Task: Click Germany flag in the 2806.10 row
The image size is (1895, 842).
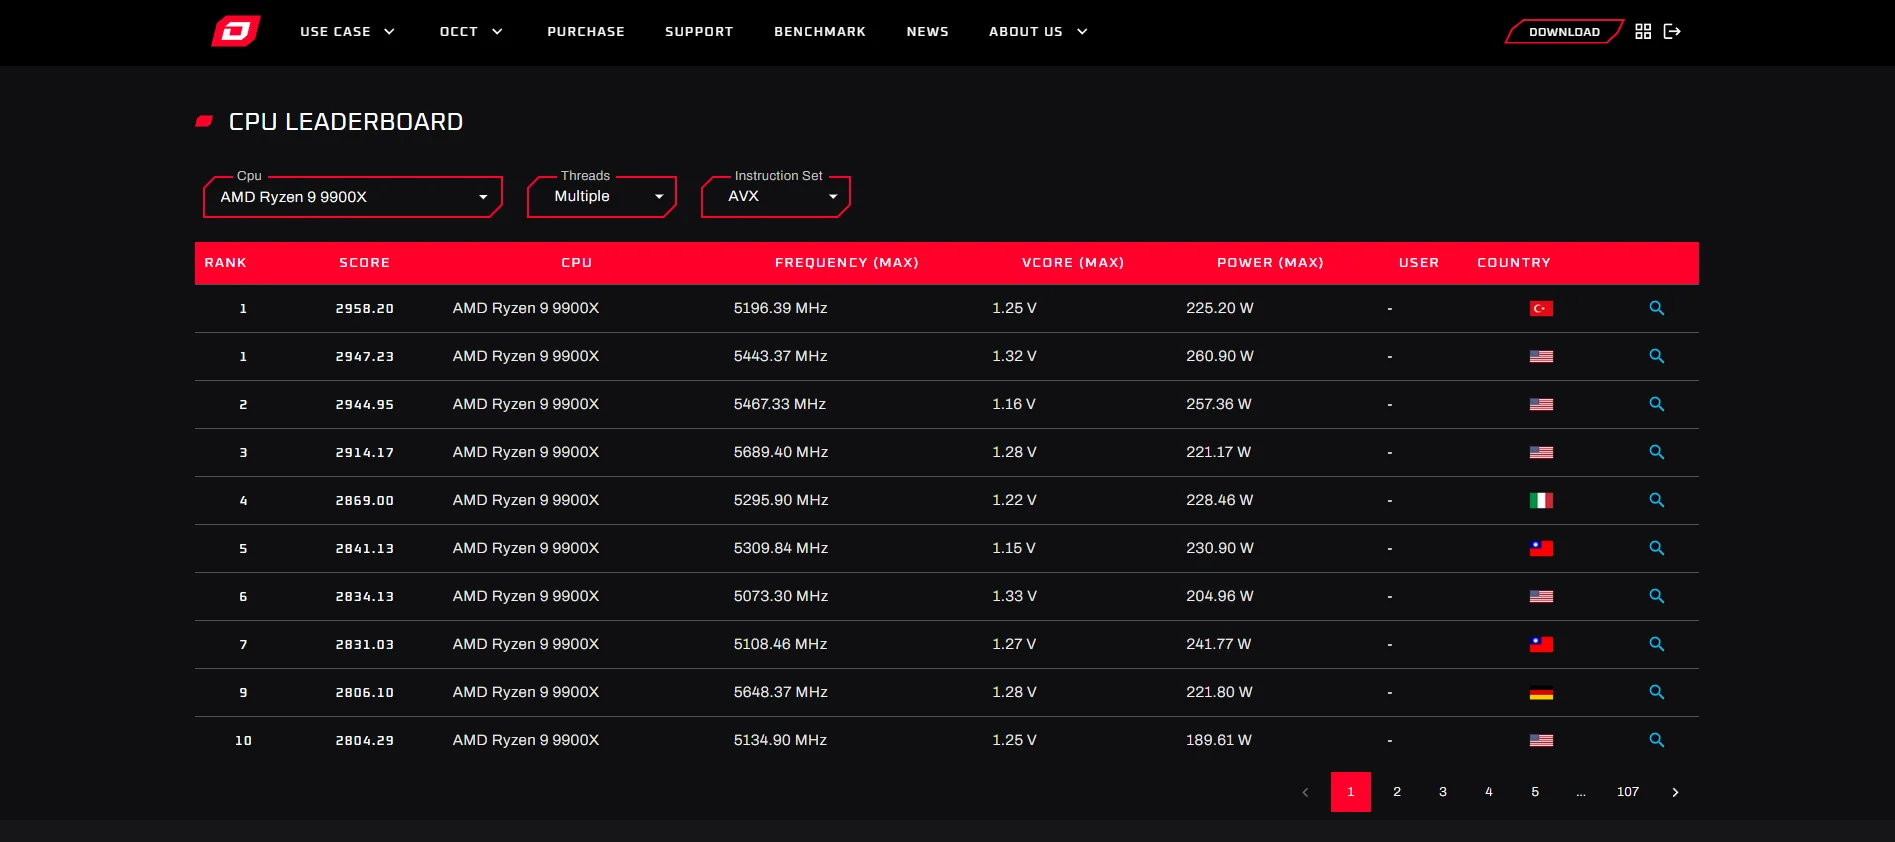Action: click(x=1541, y=693)
